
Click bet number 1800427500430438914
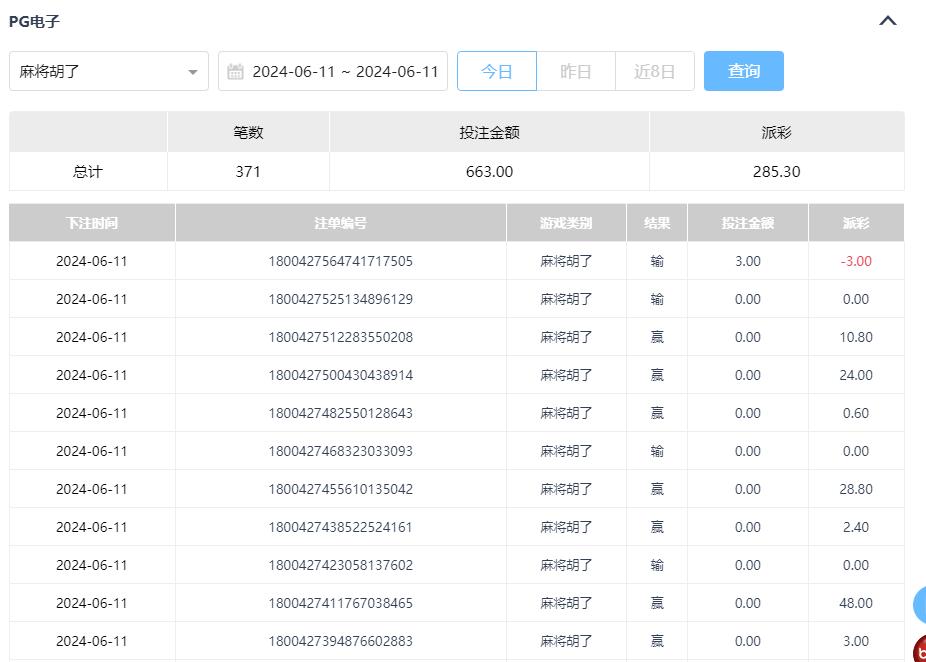click(340, 375)
